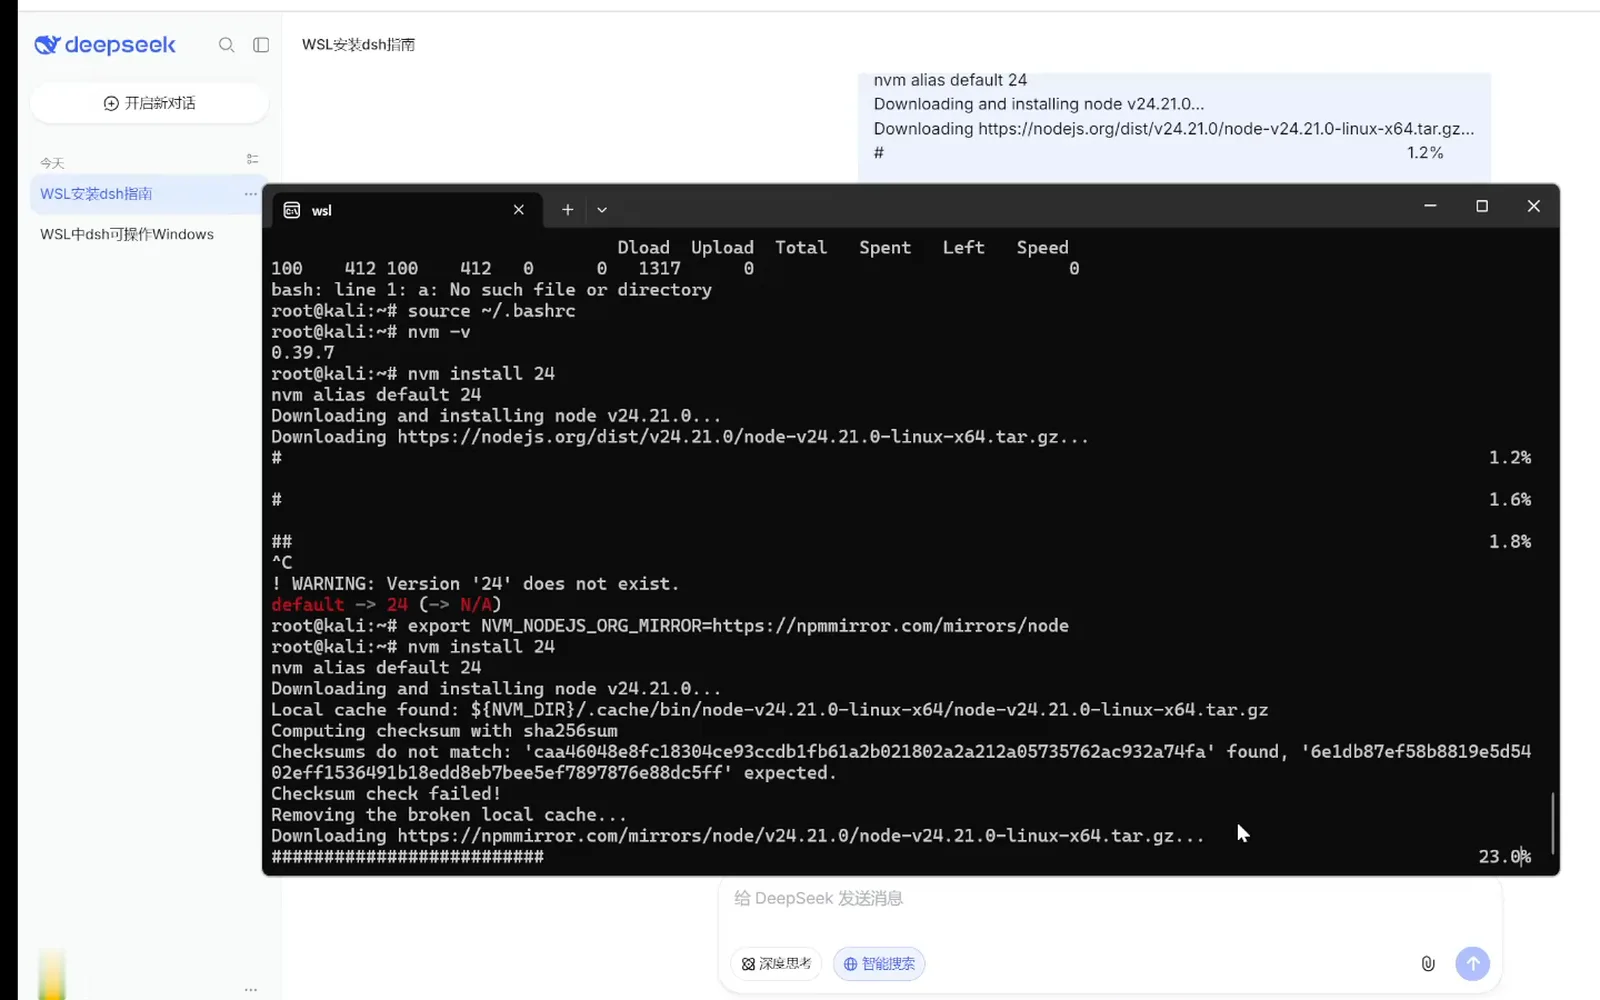Maximize the terminal window
Screen dimensions: 1600x1000
point(1482,206)
